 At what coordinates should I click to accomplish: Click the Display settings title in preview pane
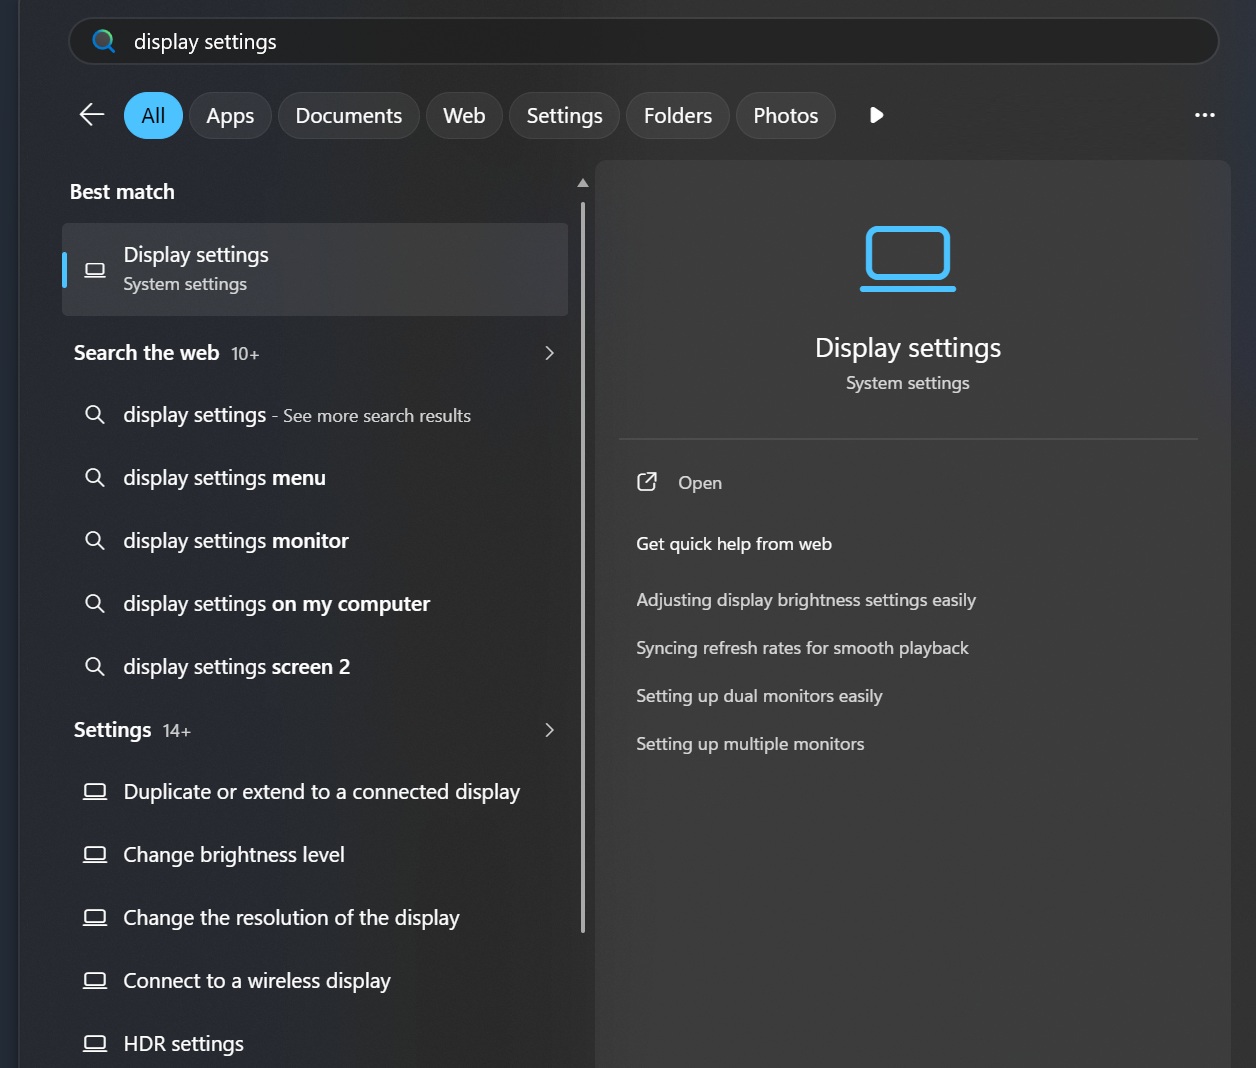pyautogui.click(x=908, y=348)
